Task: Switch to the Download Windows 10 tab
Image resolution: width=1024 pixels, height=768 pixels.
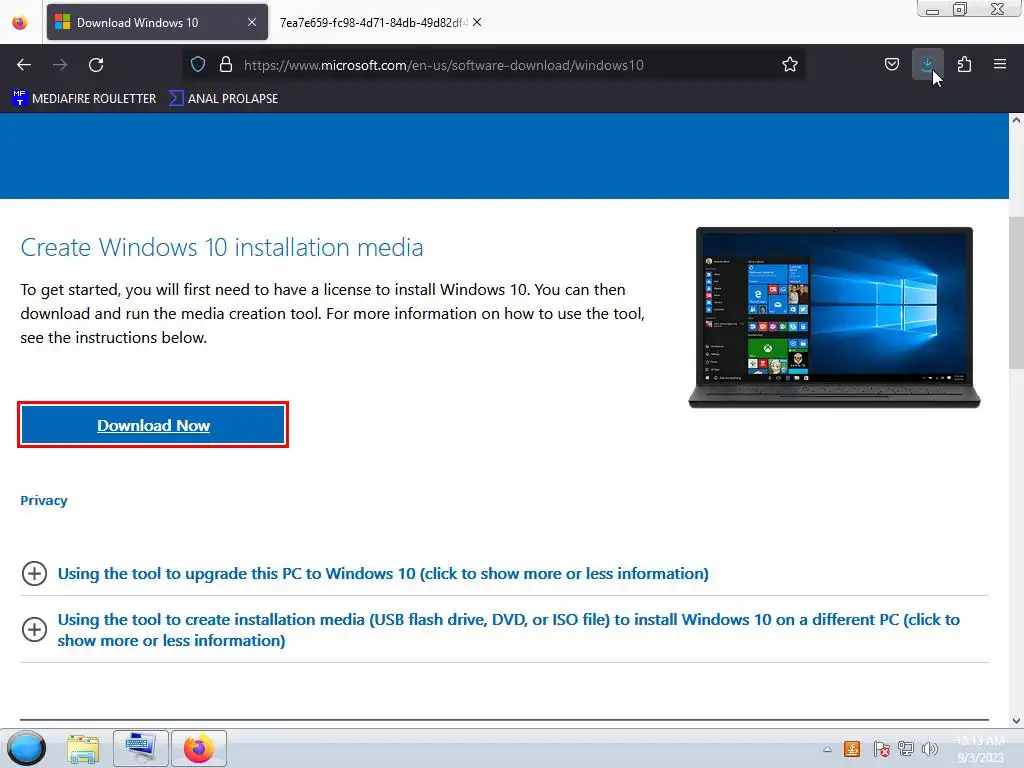Action: 157,22
